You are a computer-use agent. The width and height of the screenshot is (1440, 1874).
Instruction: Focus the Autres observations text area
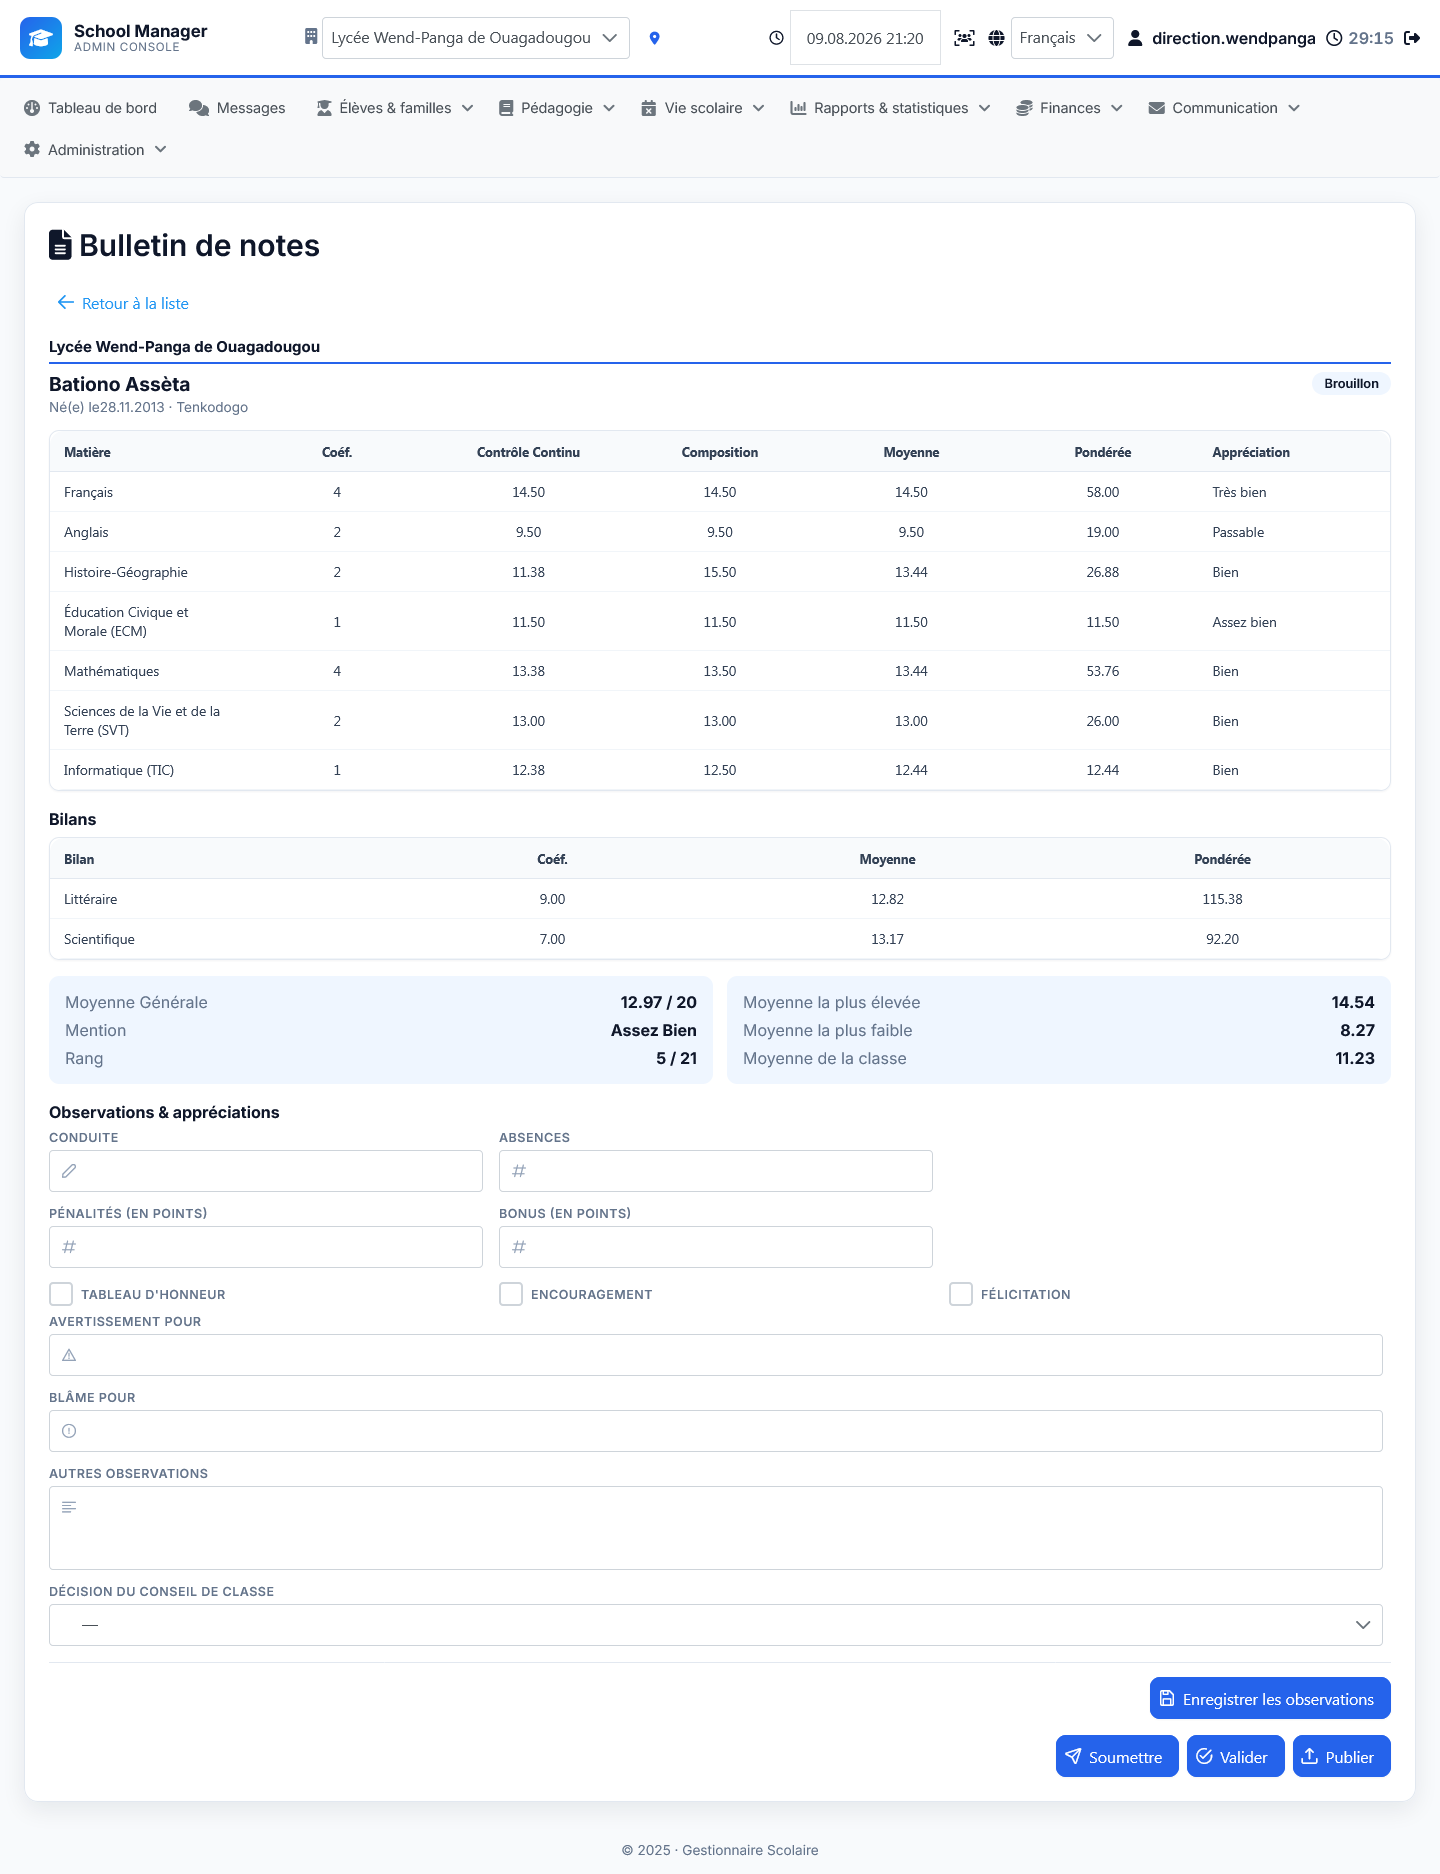coord(716,1528)
